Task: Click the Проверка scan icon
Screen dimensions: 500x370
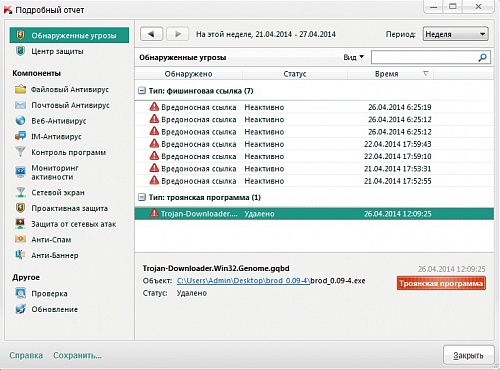Action: [x=21, y=293]
